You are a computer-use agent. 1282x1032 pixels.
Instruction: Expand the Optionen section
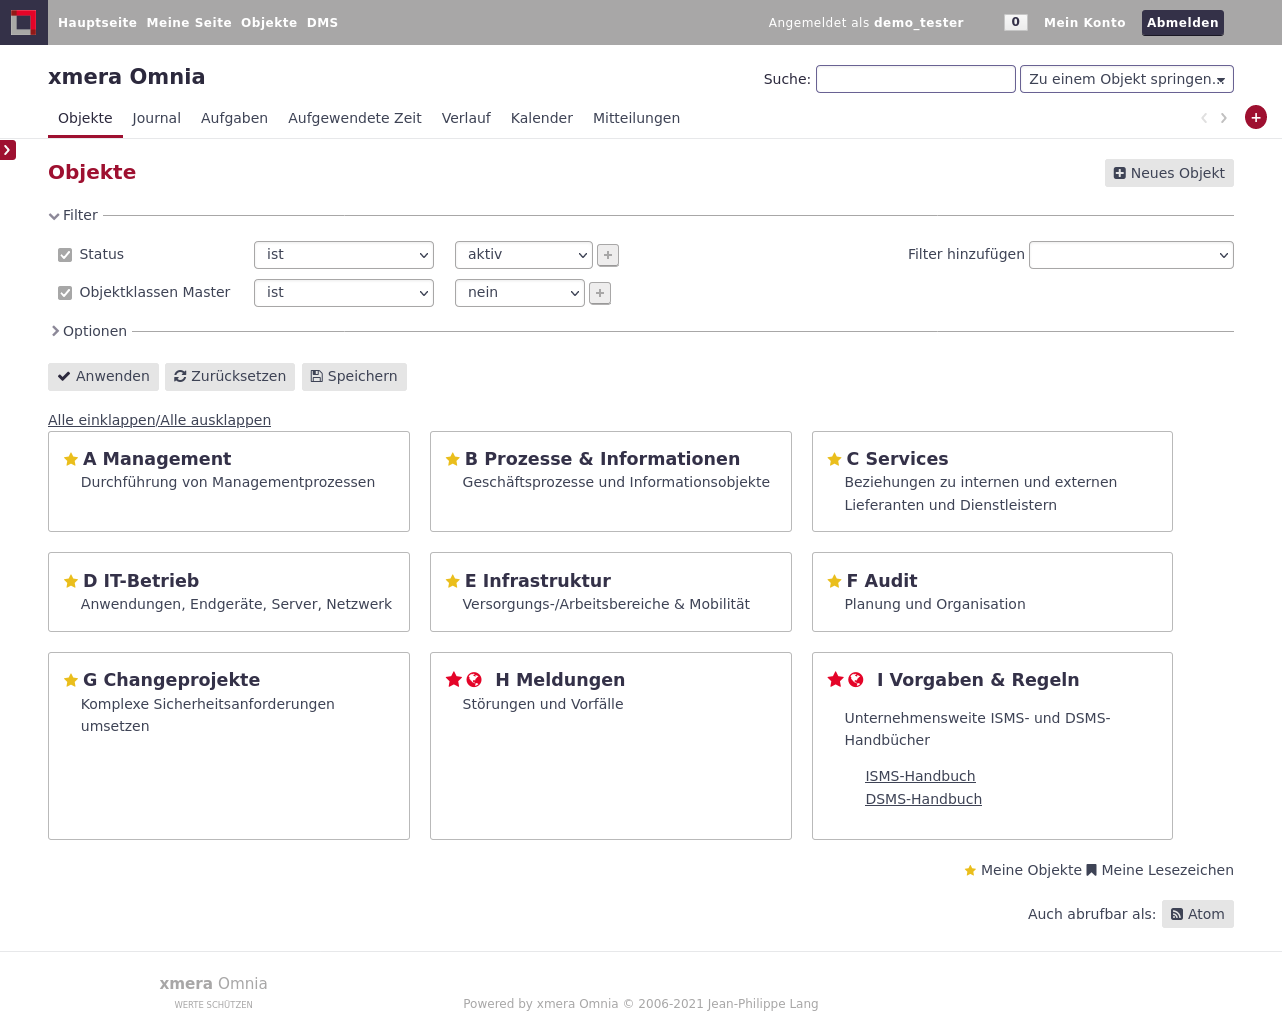[88, 331]
